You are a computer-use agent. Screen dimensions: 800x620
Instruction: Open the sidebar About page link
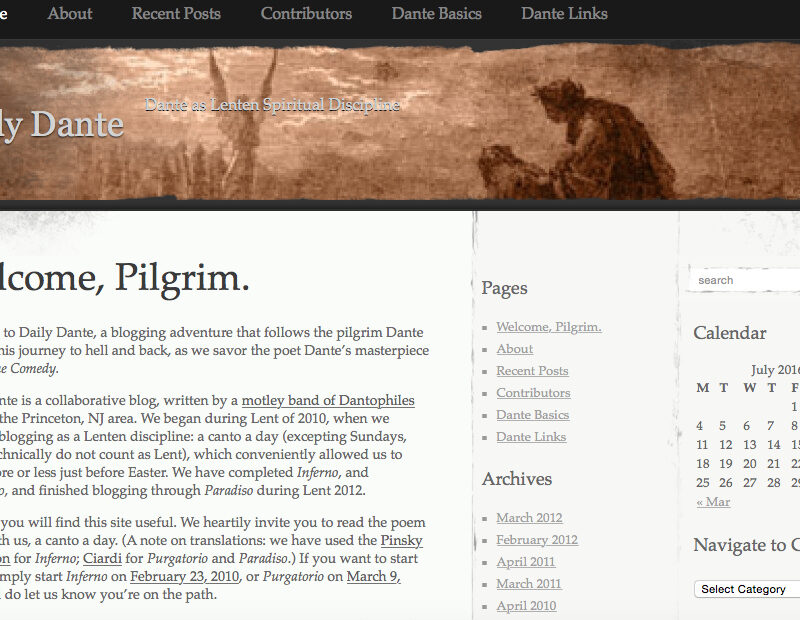tap(515, 349)
